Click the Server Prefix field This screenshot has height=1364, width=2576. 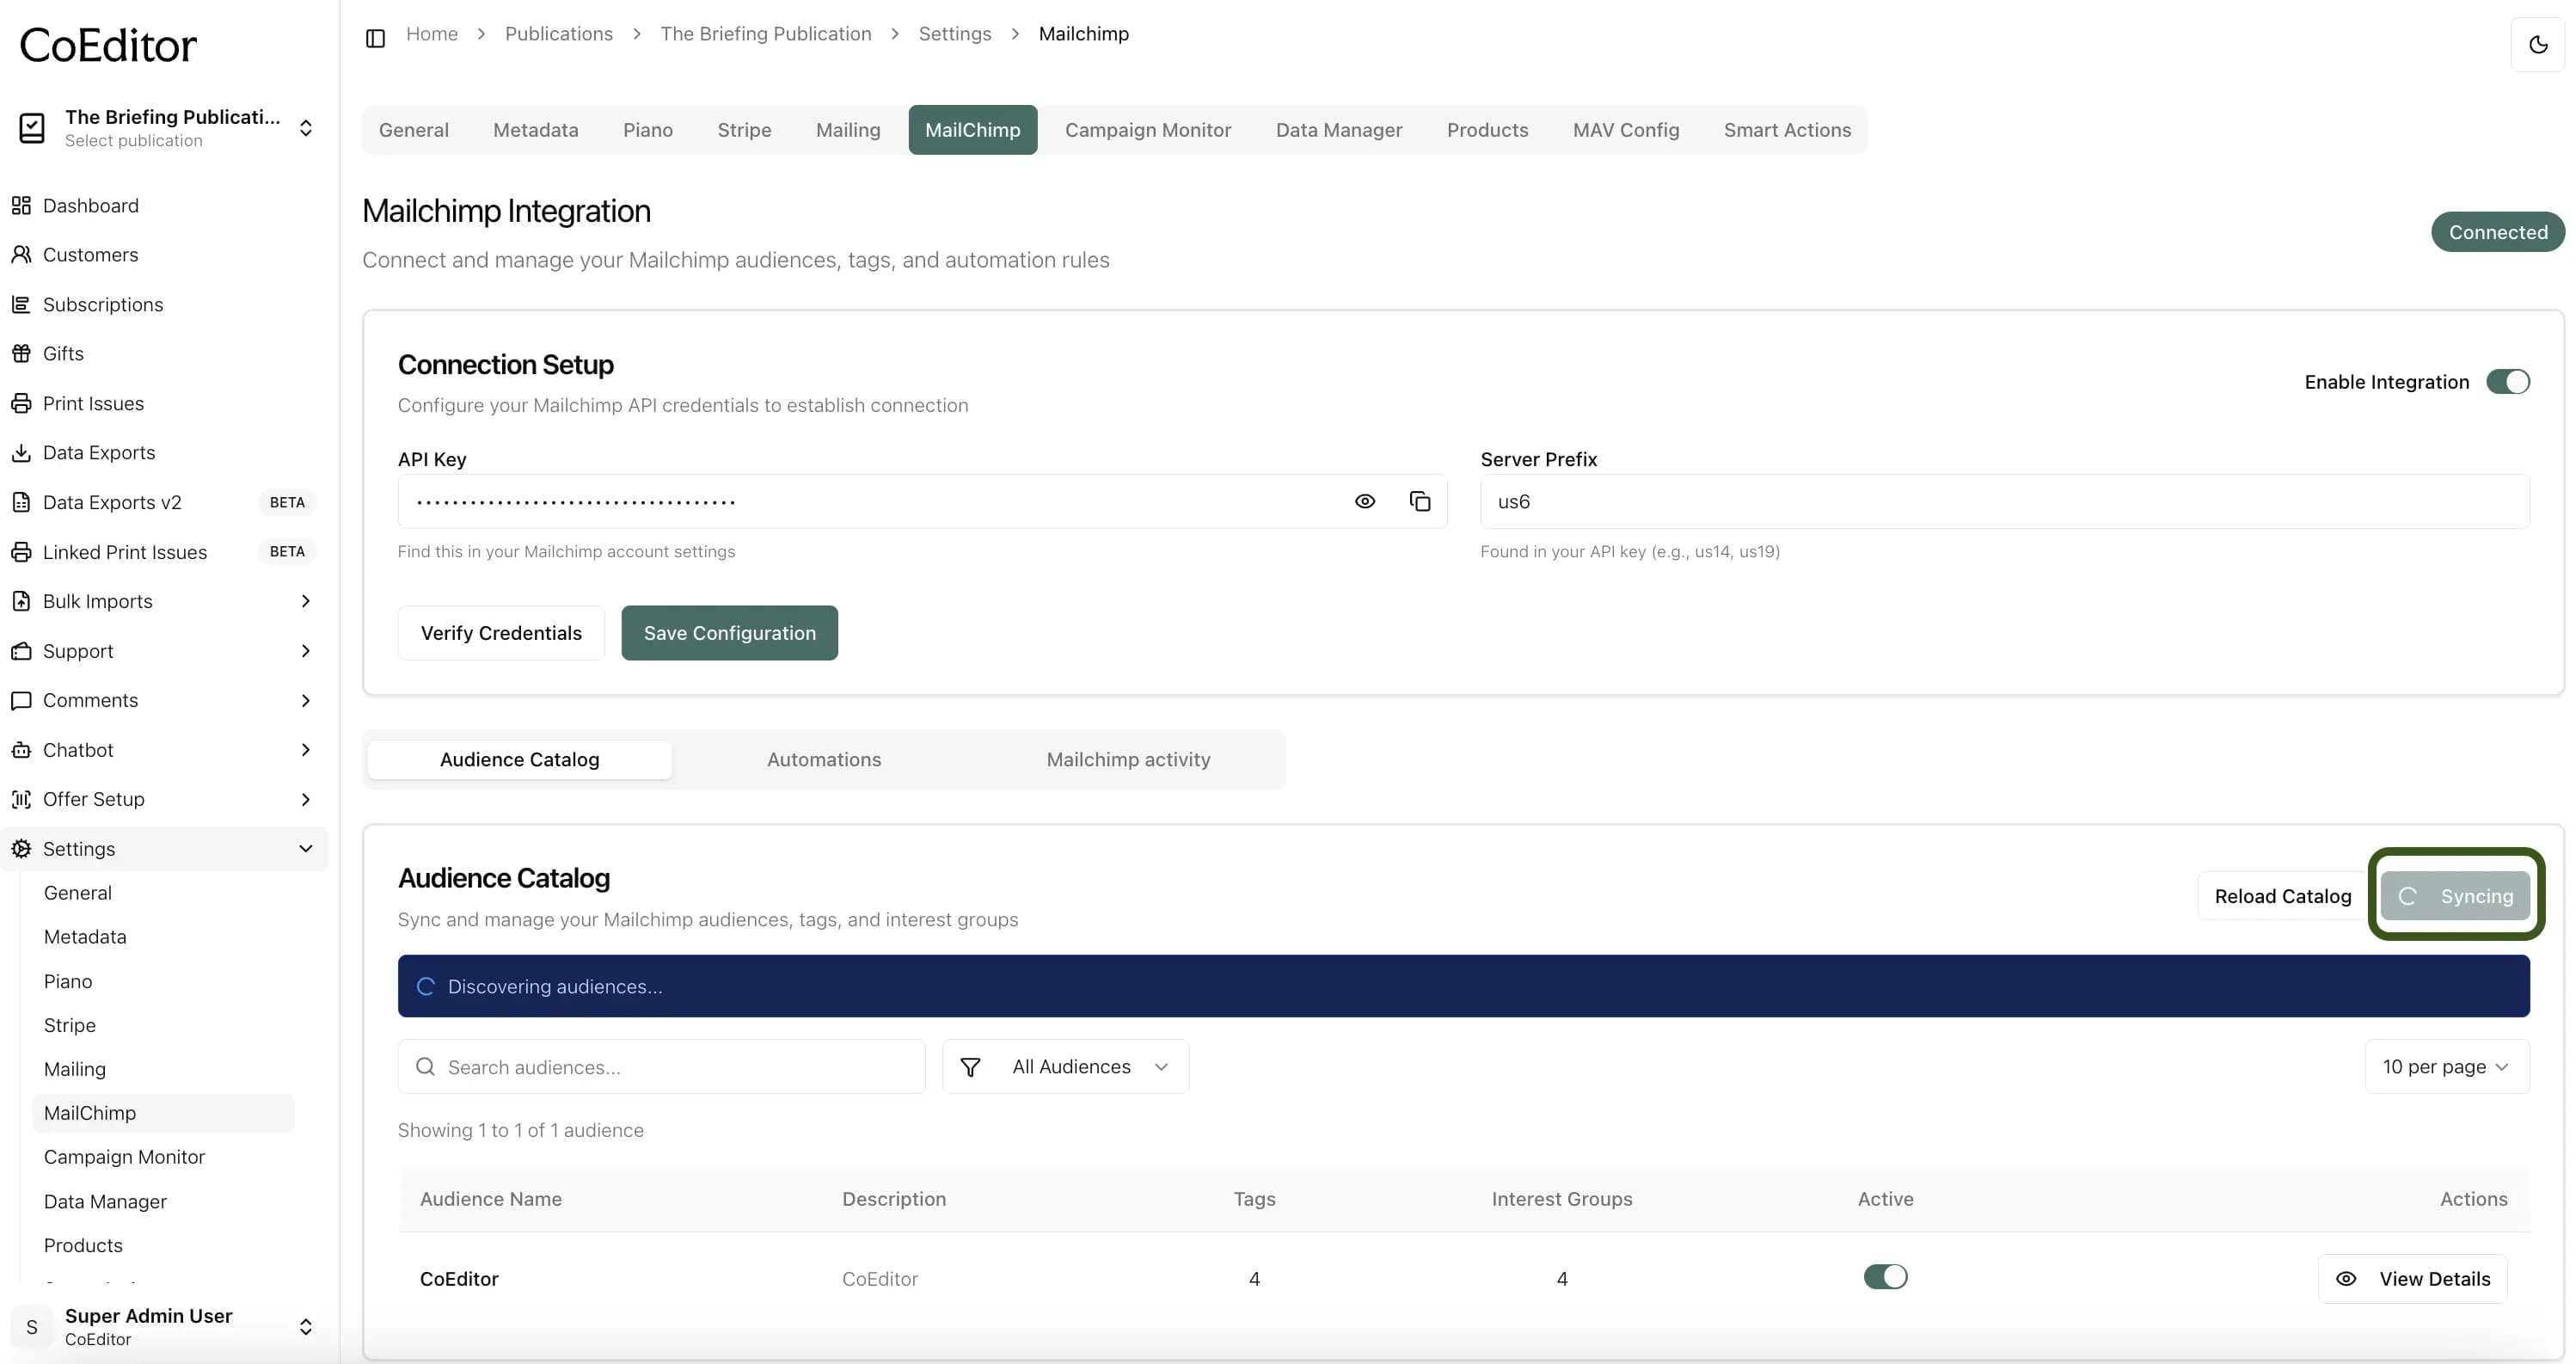pyautogui.click(x=2005, y=501)
